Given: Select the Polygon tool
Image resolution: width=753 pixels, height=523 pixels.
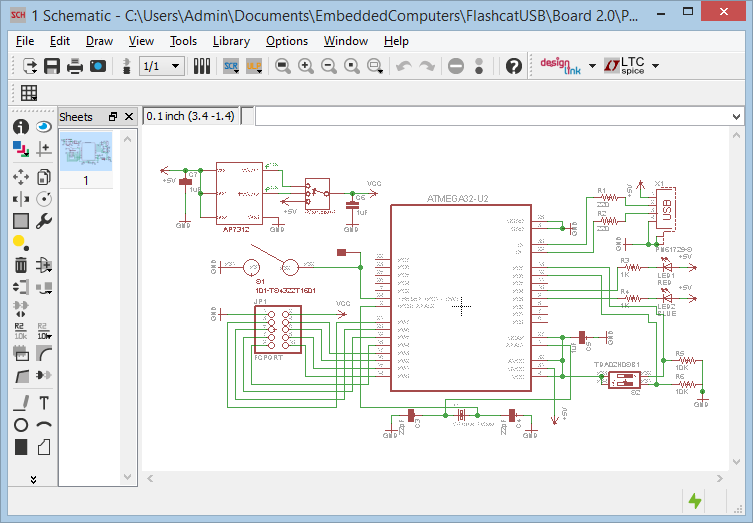Looking at the screenshot, I should pos(44,447).
